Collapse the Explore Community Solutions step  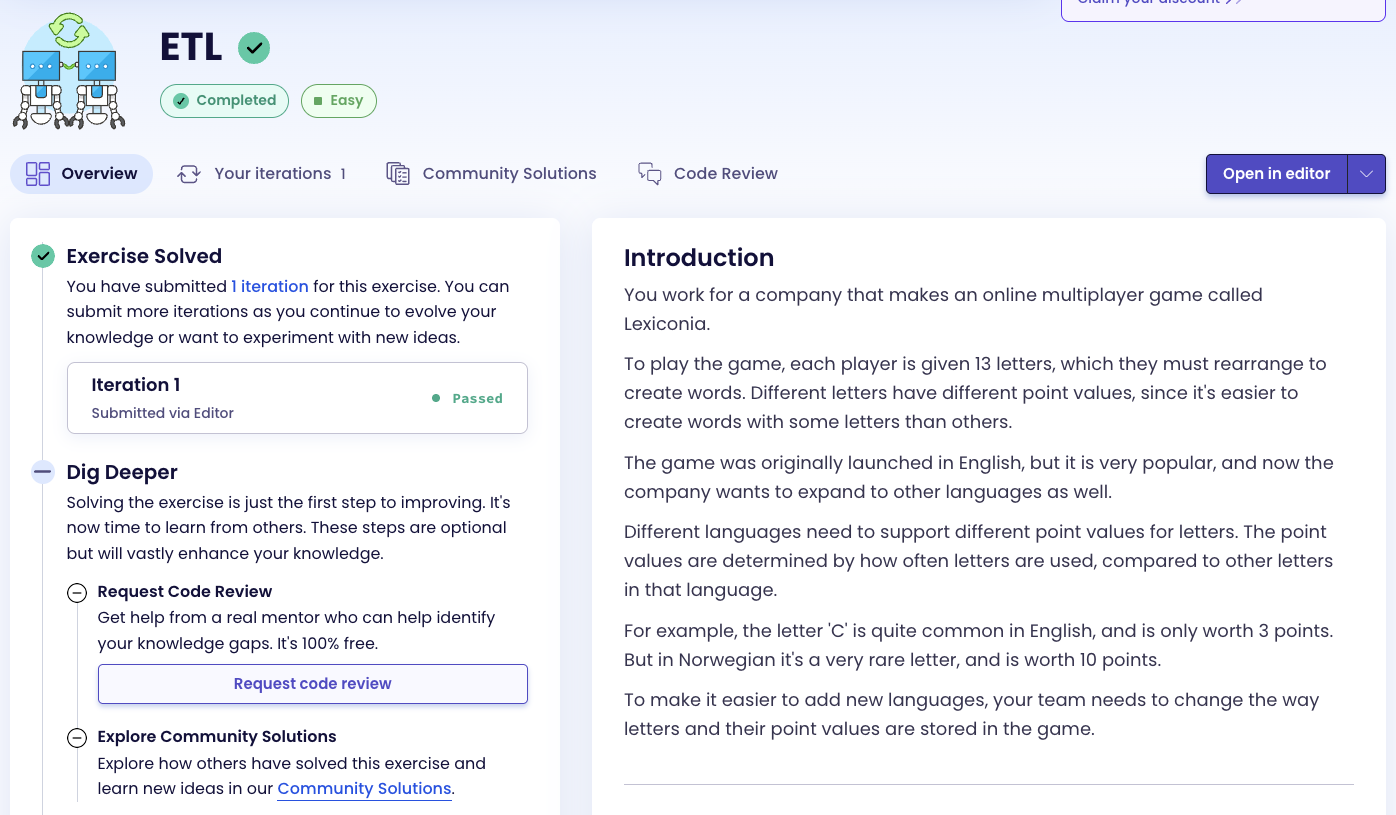(x=77, y=738)
